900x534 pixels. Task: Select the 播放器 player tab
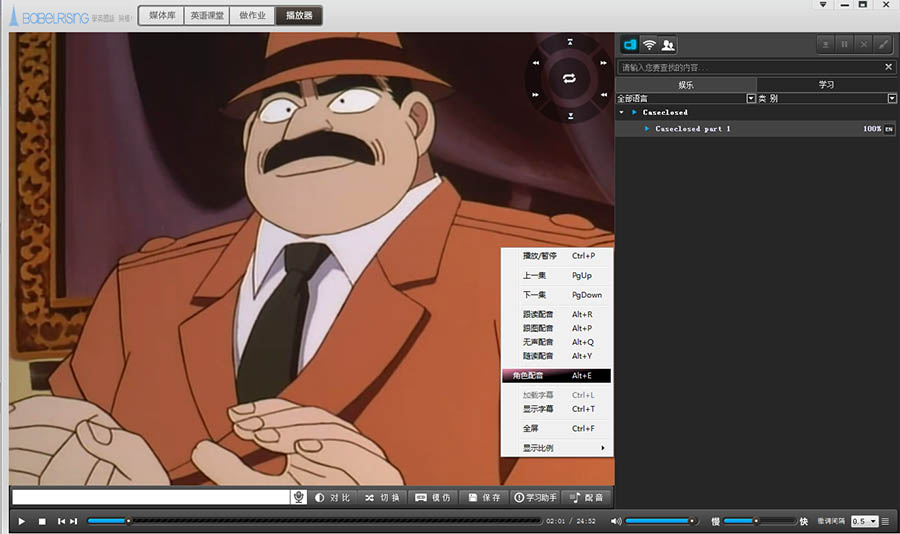tap(298, 16)
